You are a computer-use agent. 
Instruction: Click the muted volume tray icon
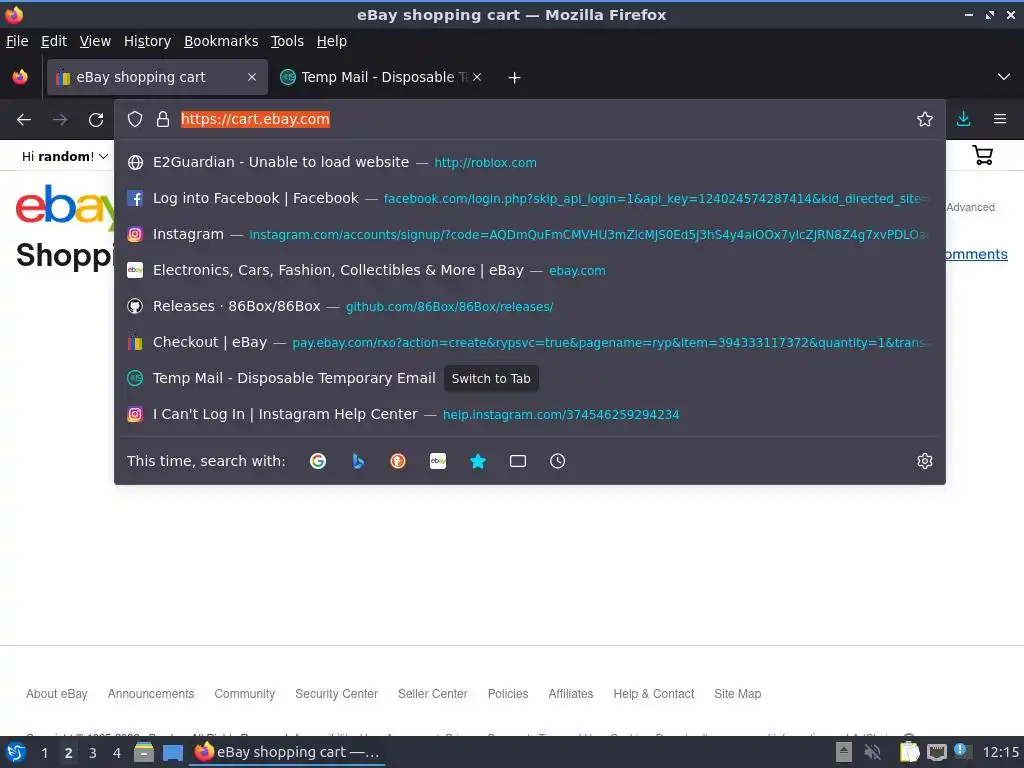pyautogui.click(x=872, y=752)
